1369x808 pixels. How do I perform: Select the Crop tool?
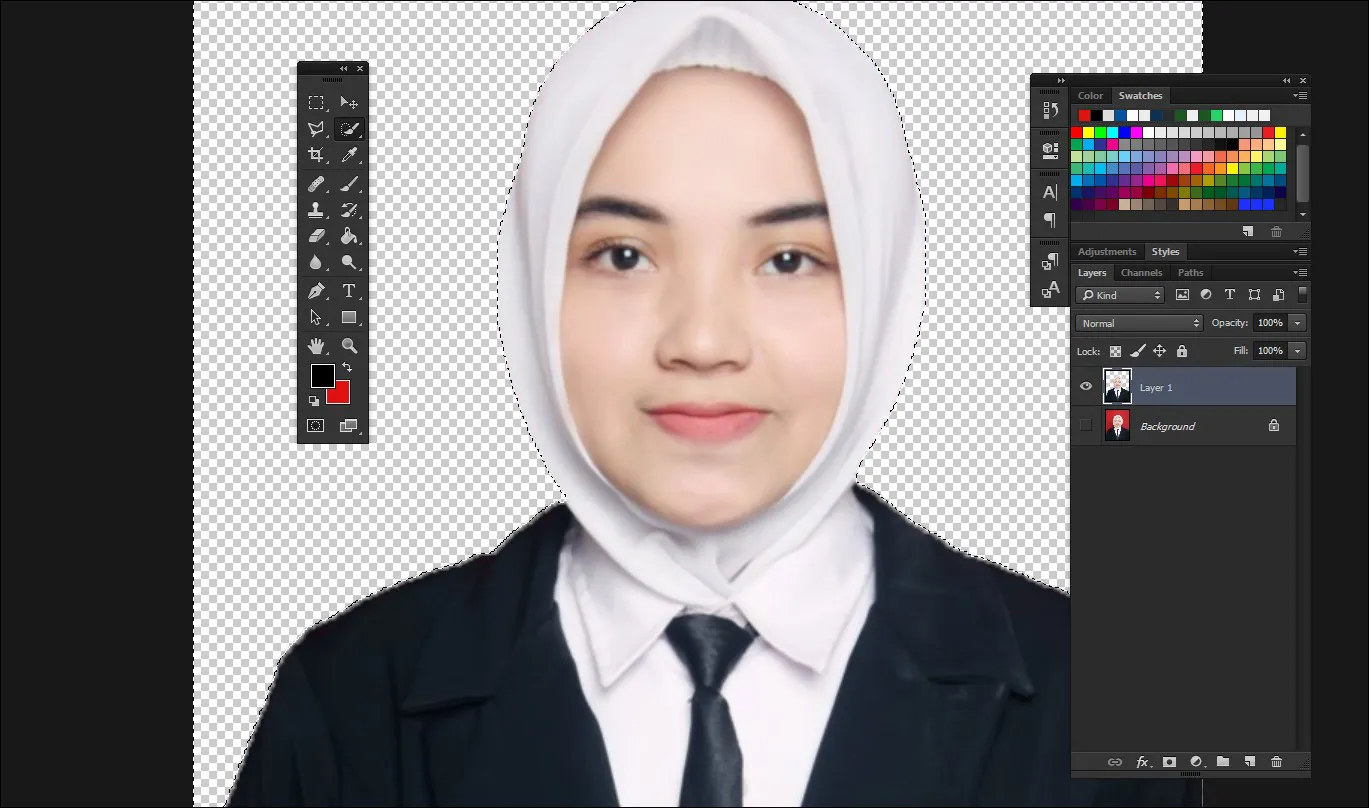pos(316,155)
